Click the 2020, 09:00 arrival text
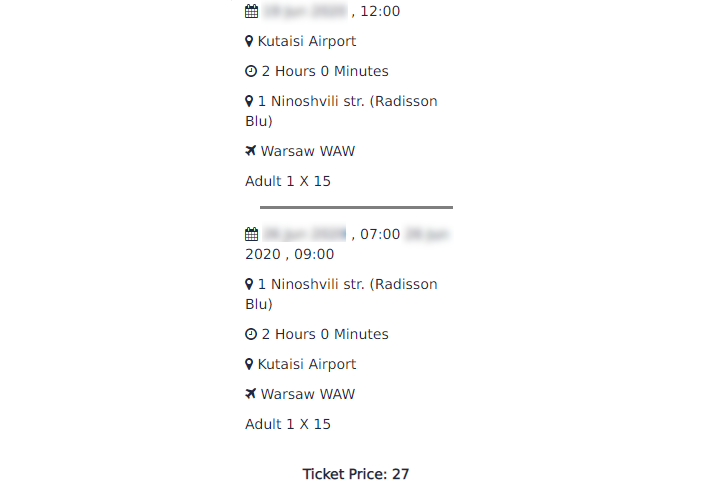710x487 pixels. pos(290,254)
